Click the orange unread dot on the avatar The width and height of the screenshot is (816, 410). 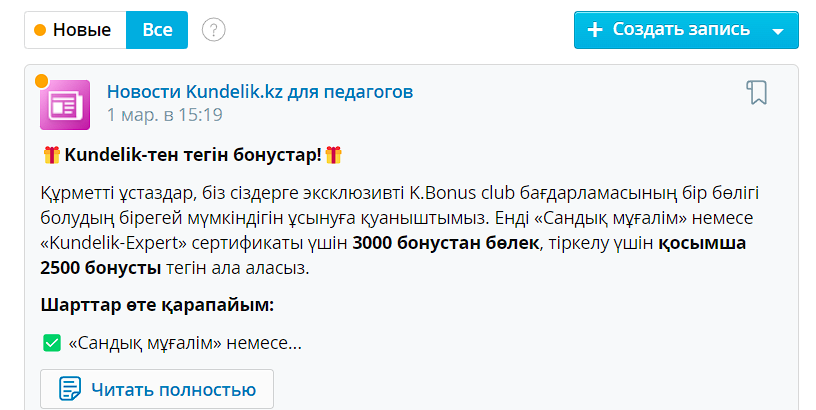42,81
